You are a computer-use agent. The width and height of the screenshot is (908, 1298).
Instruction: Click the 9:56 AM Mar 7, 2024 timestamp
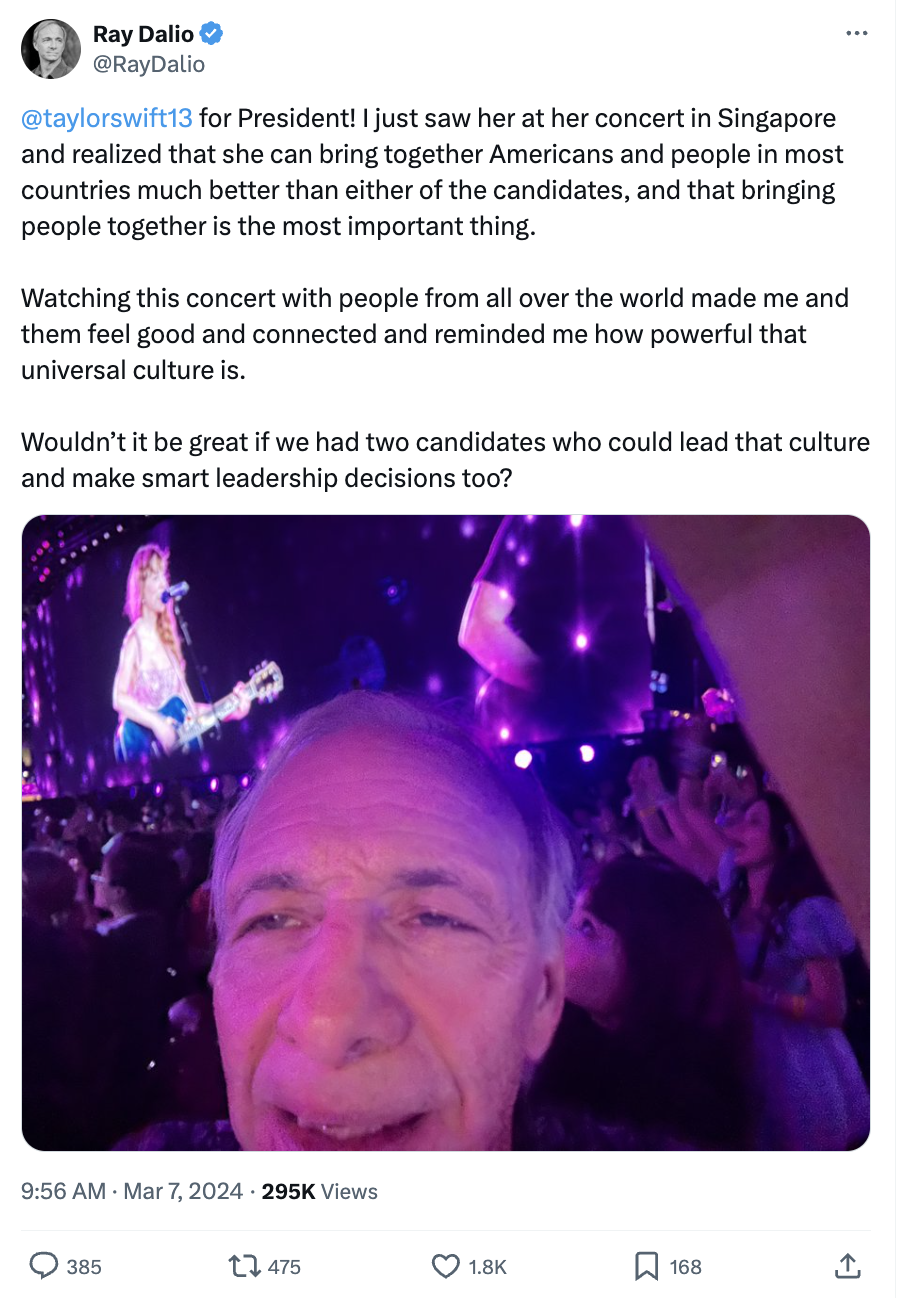pos(132,1191)
